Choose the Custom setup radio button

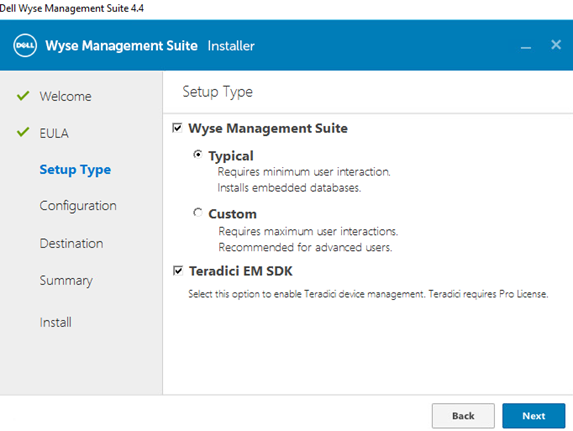[x=198, y=212]
